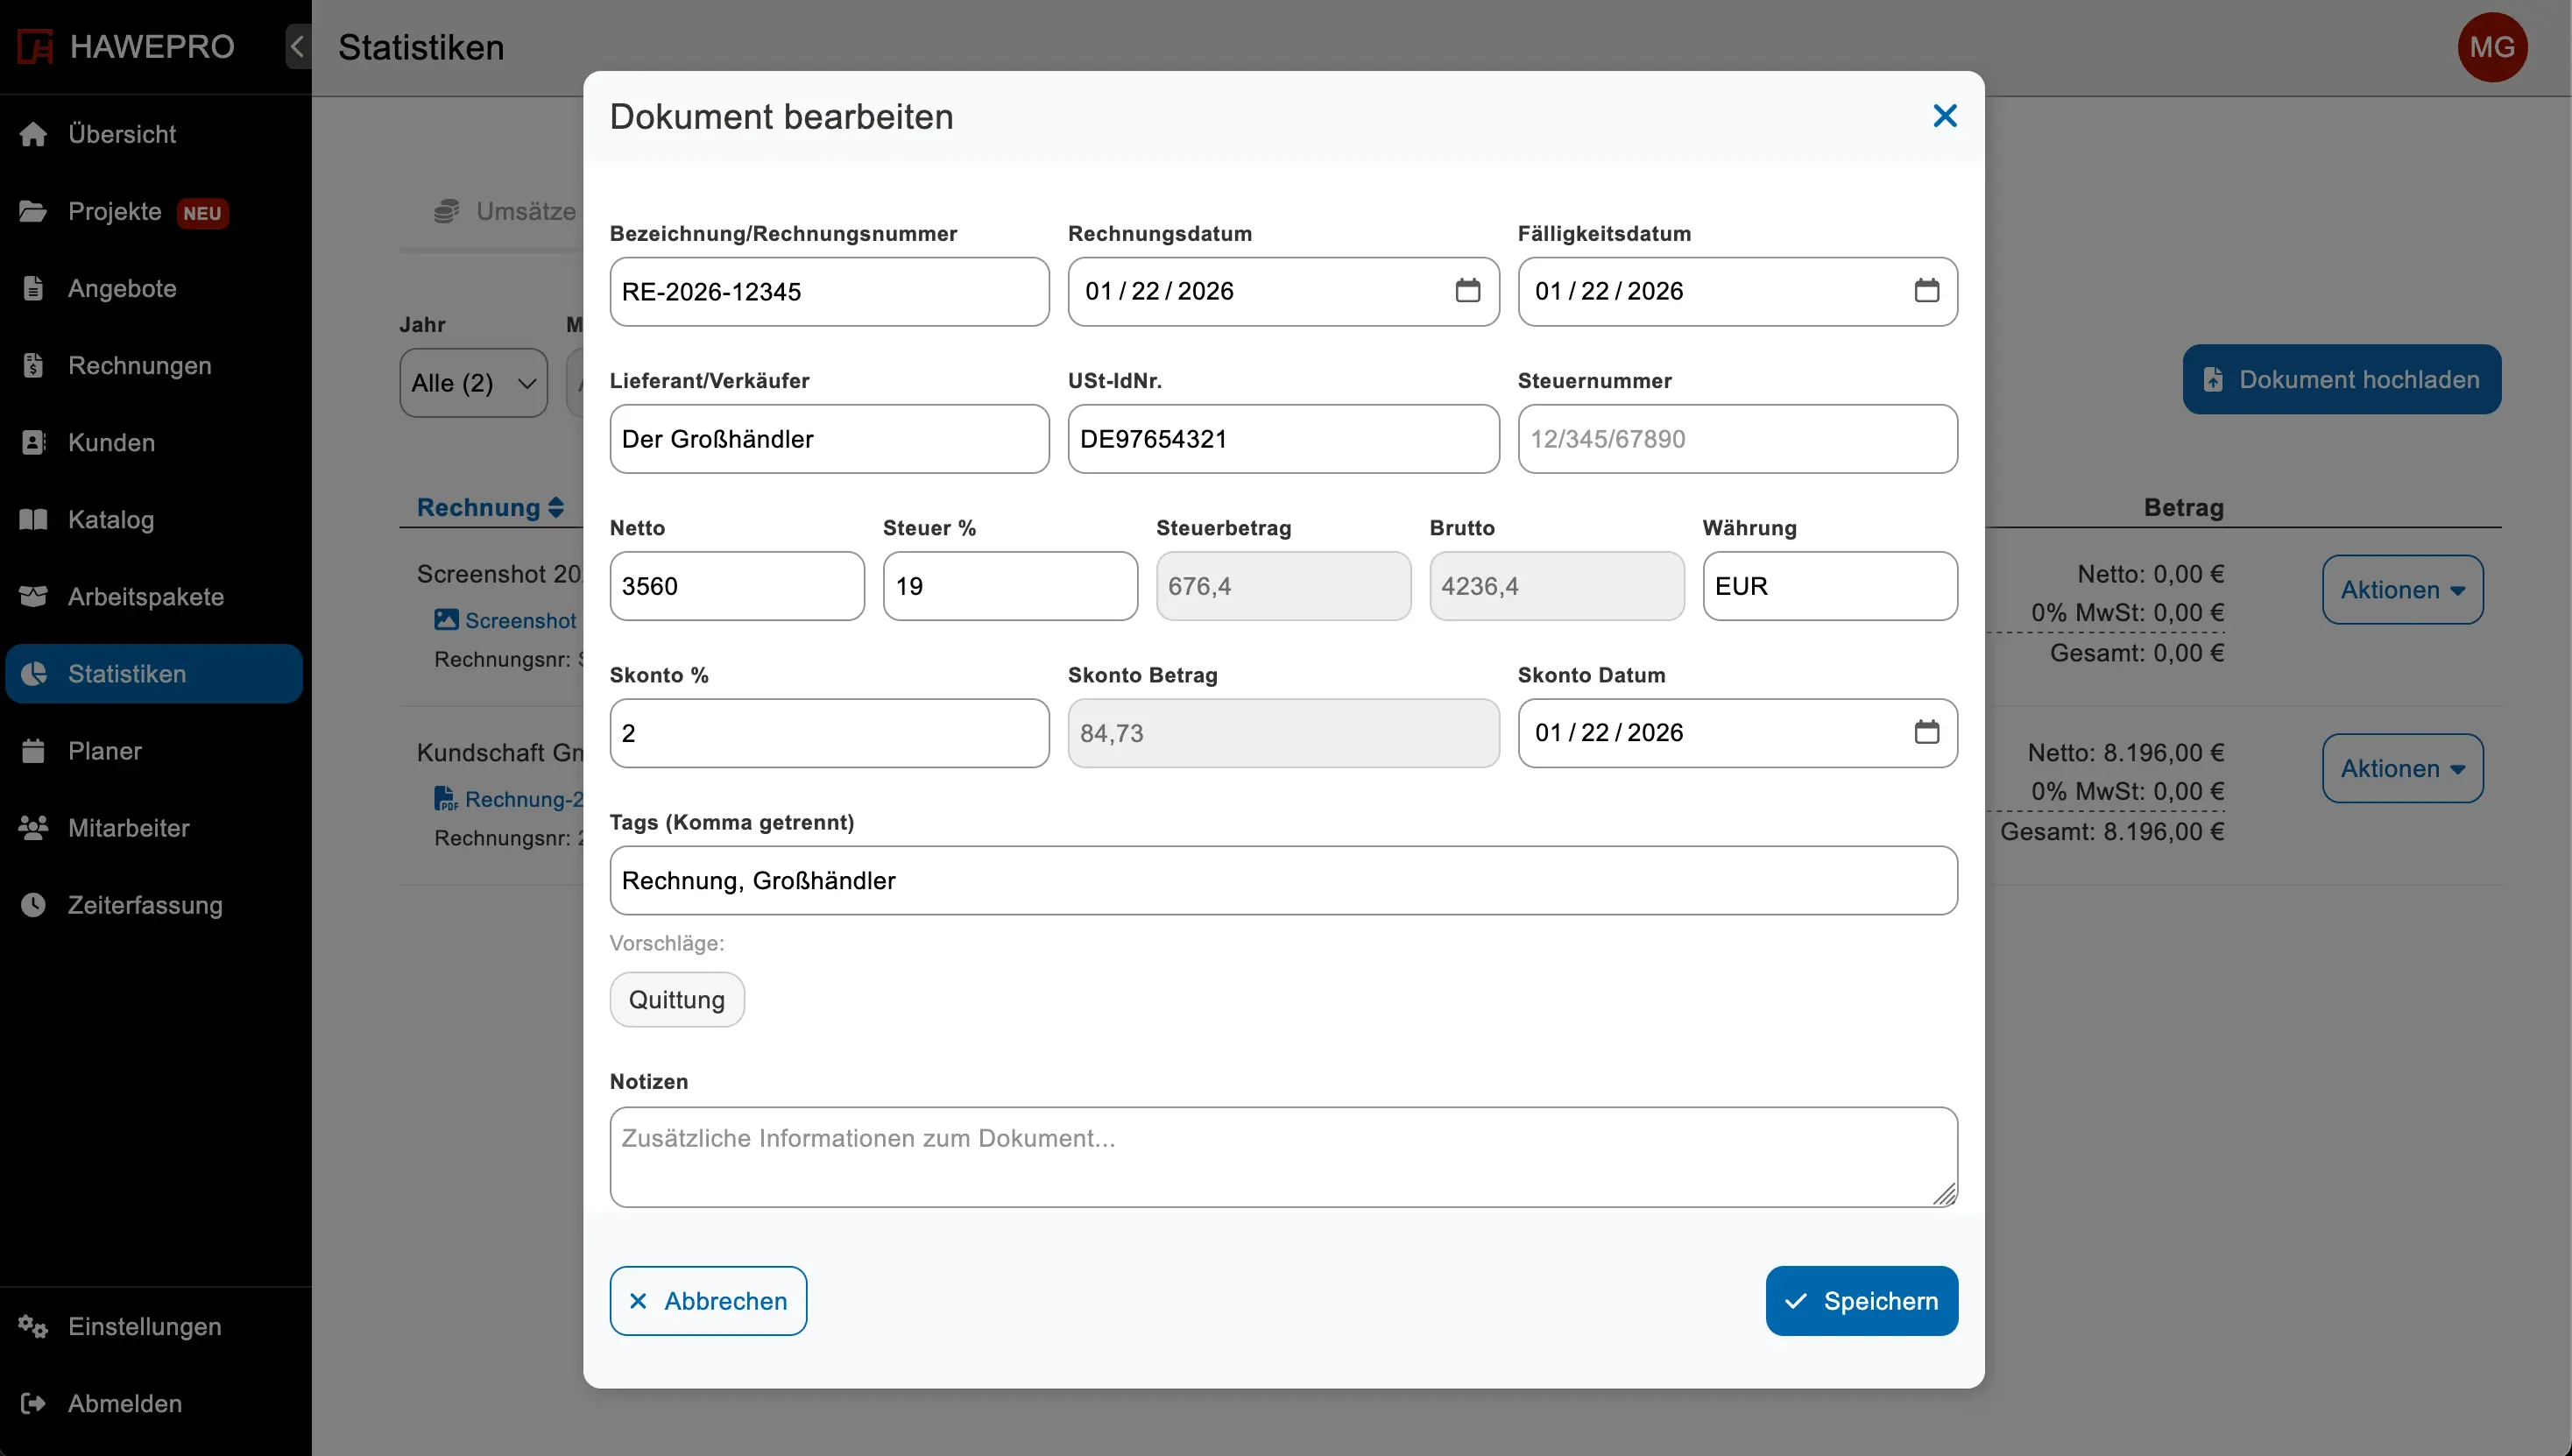2572x1456 pixels.
Task: Click the Abbrechen button
Action: [708, 1301]
